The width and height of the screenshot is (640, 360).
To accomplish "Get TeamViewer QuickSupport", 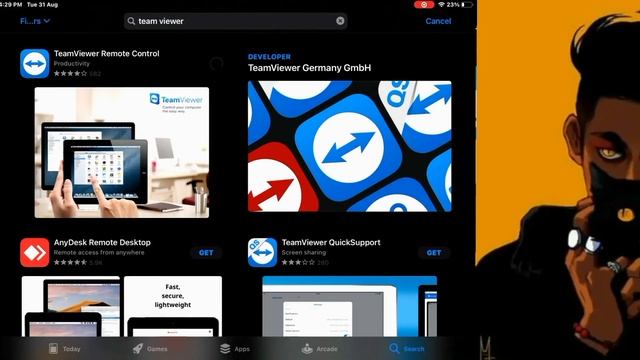I will coord(434,253).
